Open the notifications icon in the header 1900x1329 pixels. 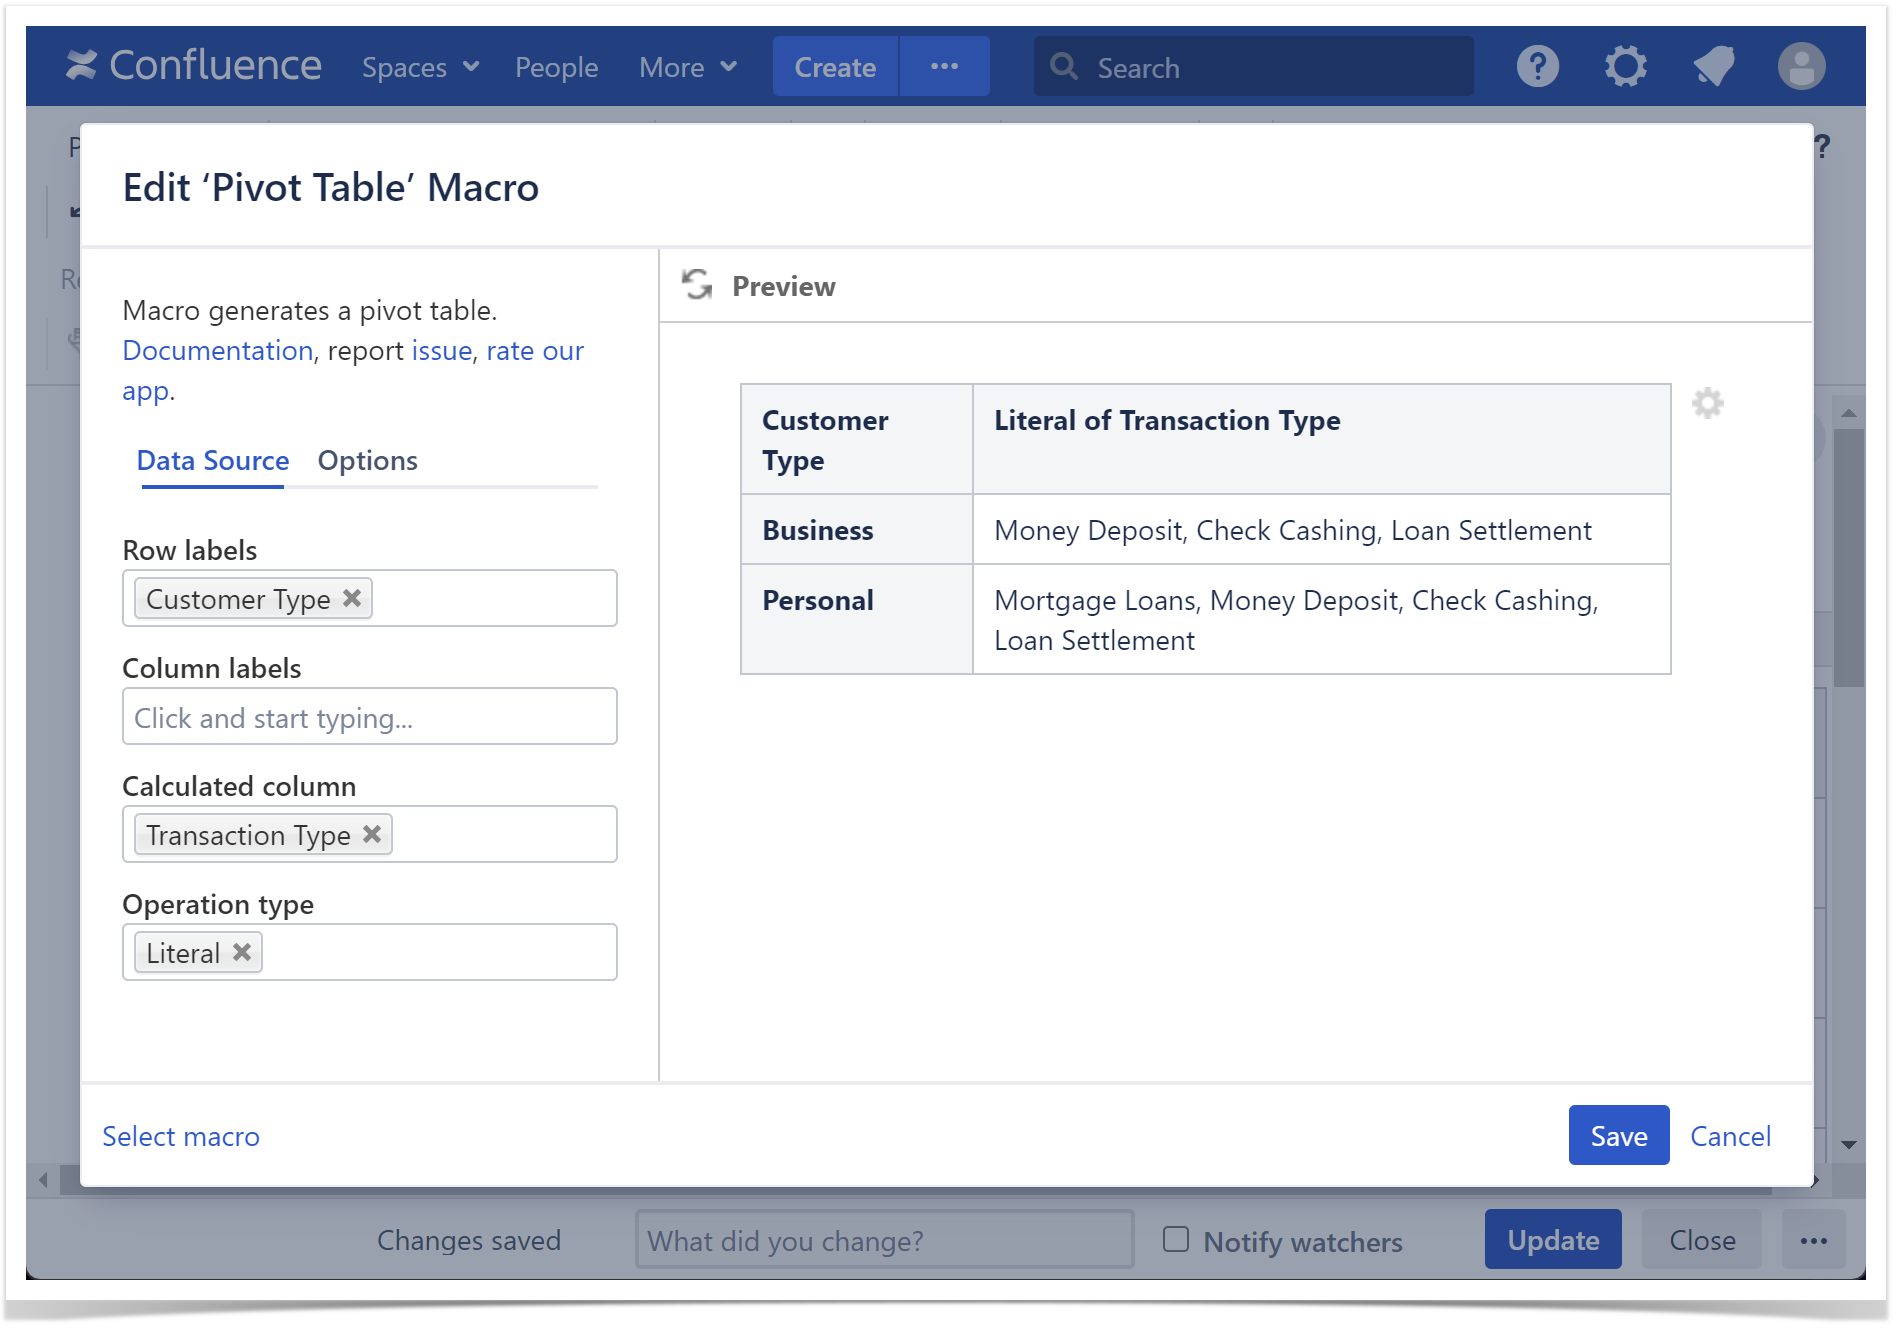point(1713,67)
